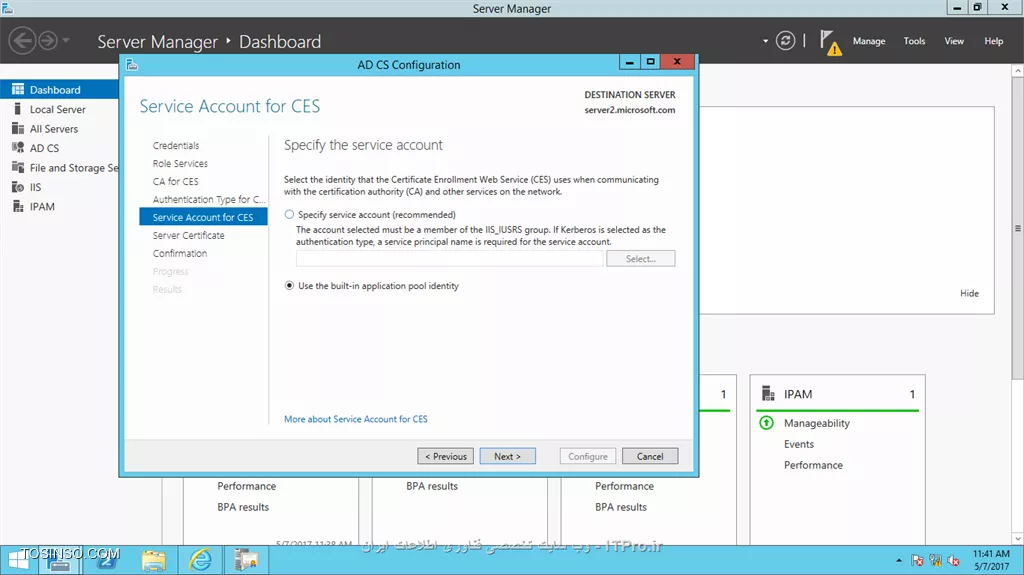Image resolution: width=1024 pixels, height=575 pixels.
Task: Open BPA results below the dialog's left edge
Action: (x=243, y=506)
